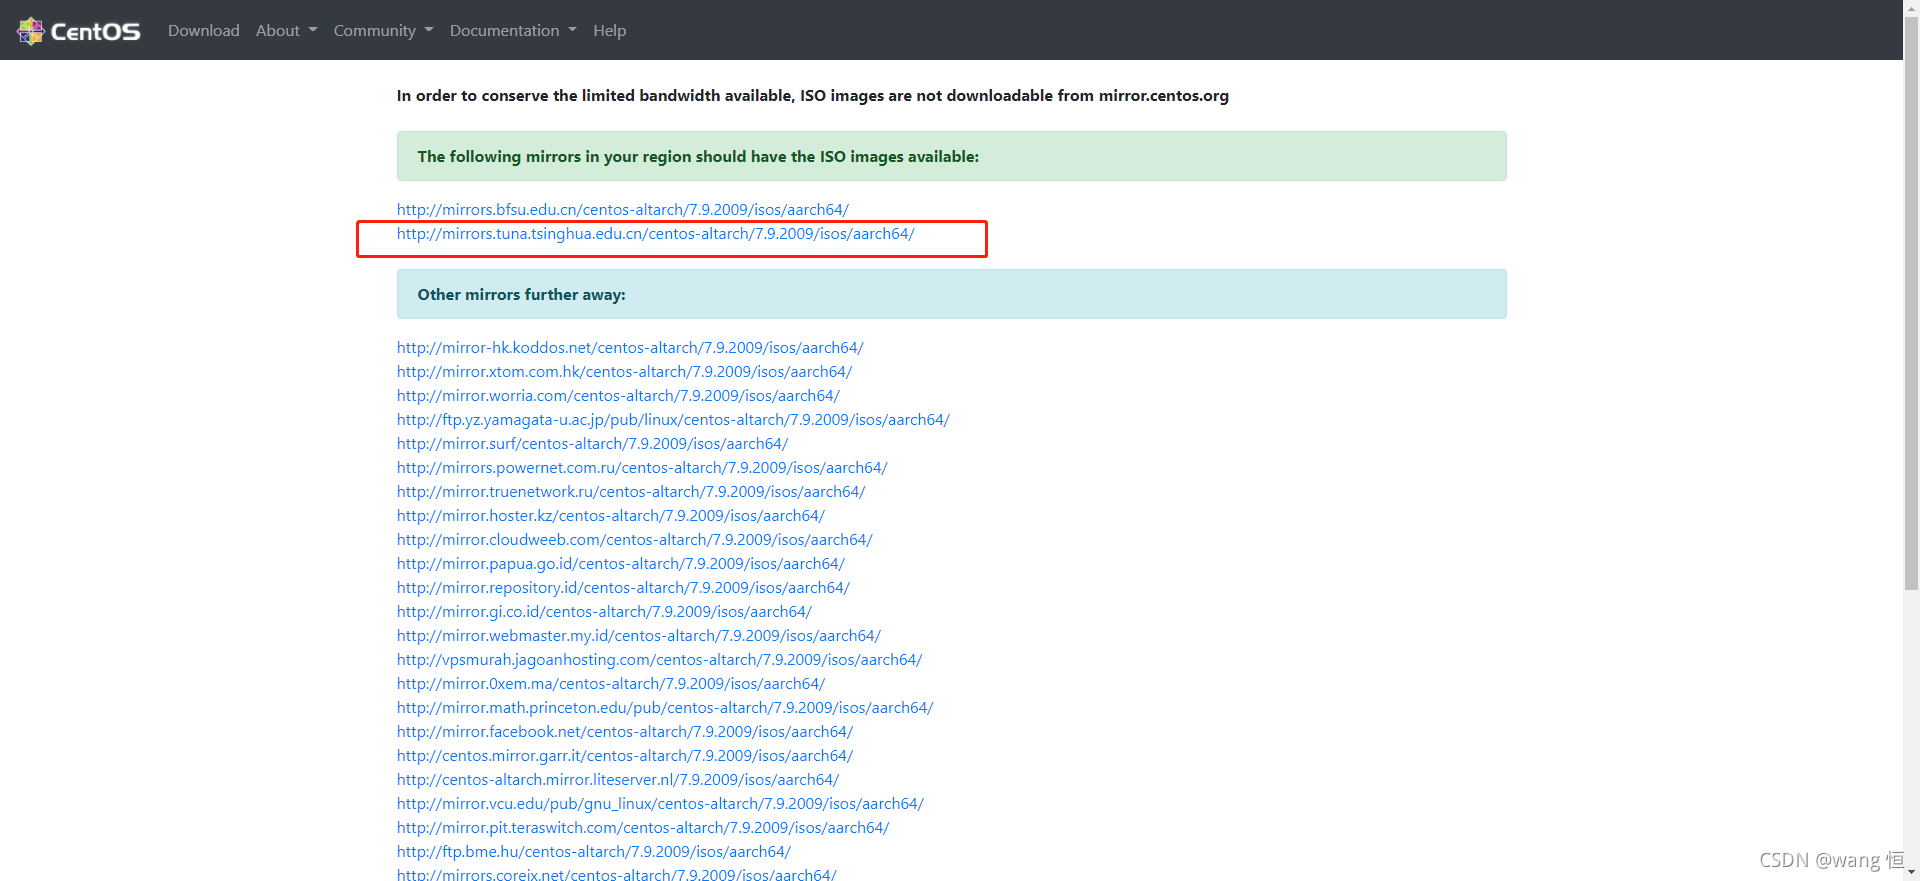This screenshot has height=881, width=1920.
Task: Open the mirrors.tuna.tsinghua.edu.cn mirror link
Action: (x=655, y=234)
